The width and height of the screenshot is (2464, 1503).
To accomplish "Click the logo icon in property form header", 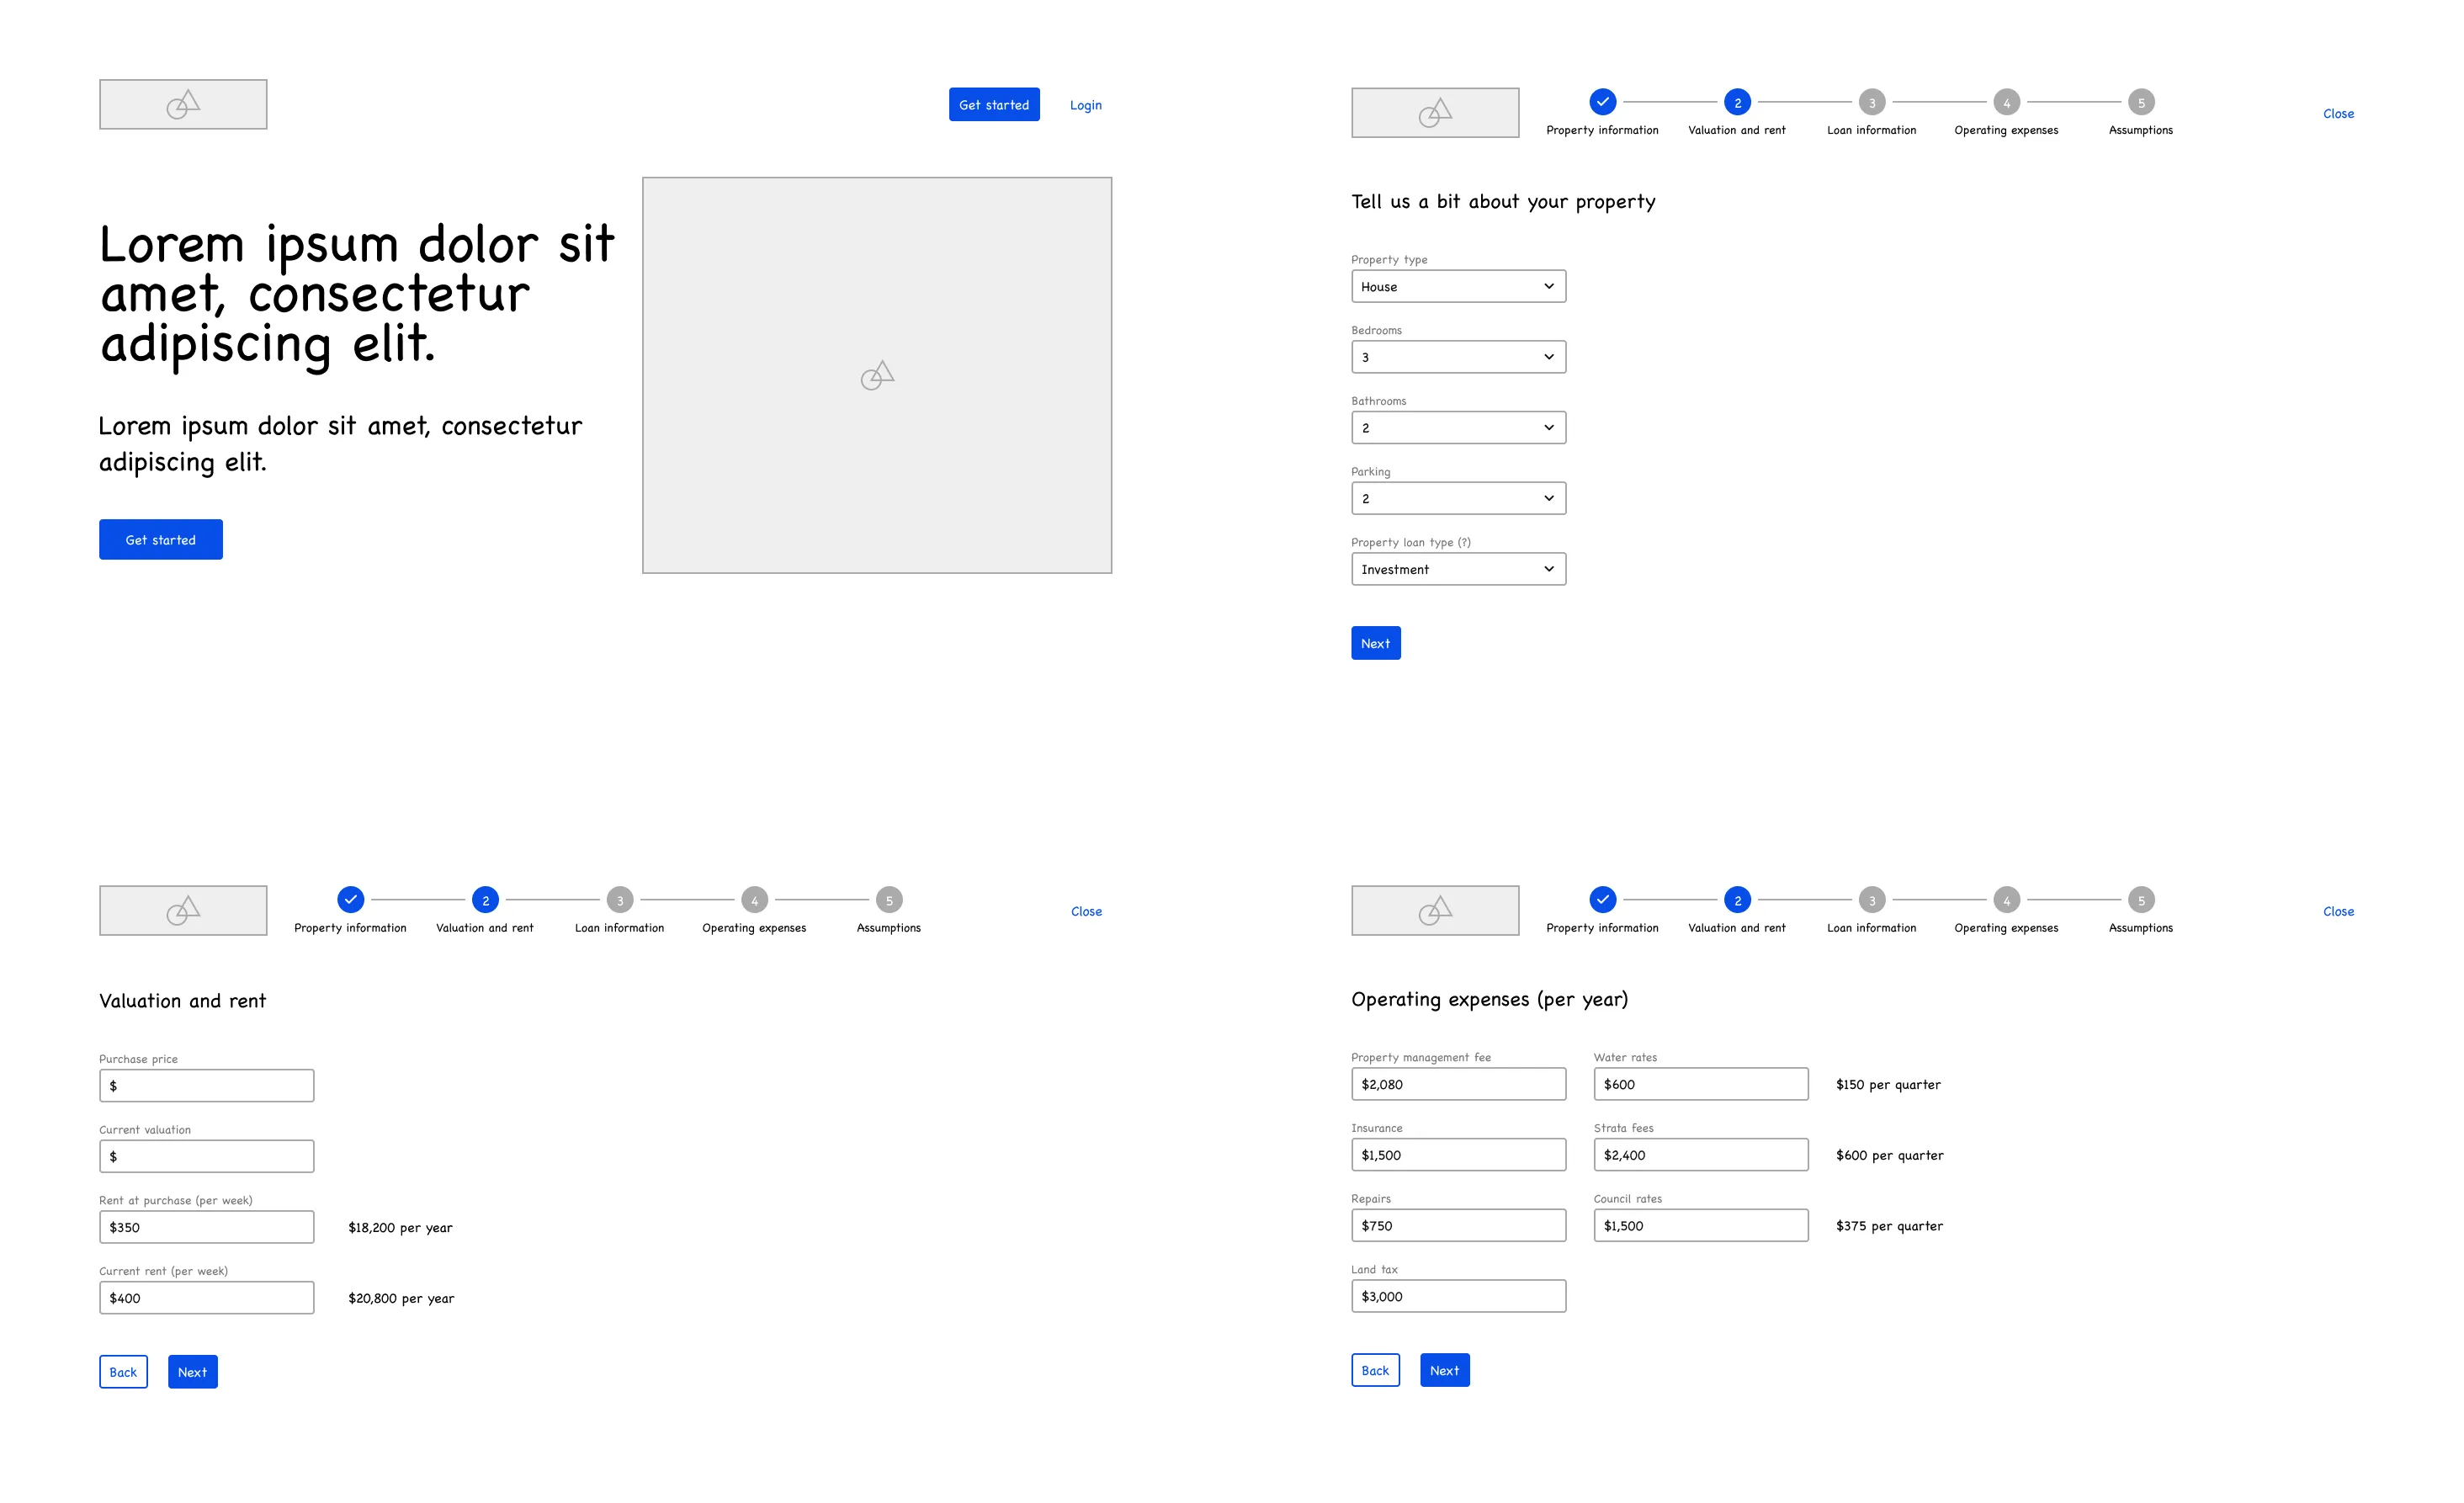I will (1435, 113).
